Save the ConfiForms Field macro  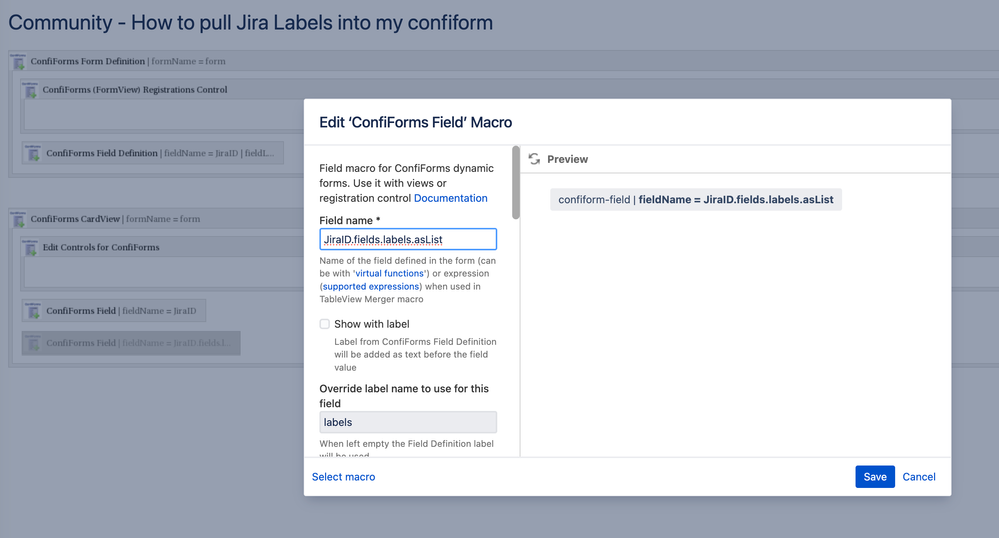[x=875, y=477]
